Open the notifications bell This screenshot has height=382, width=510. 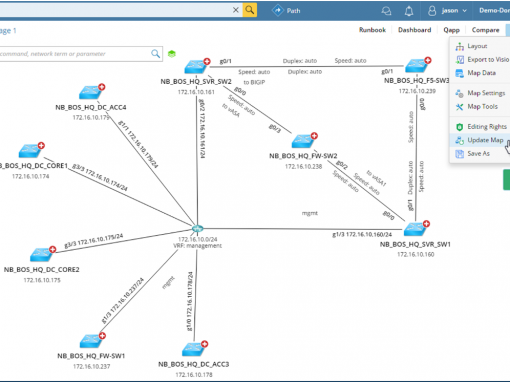pos(409,11)
